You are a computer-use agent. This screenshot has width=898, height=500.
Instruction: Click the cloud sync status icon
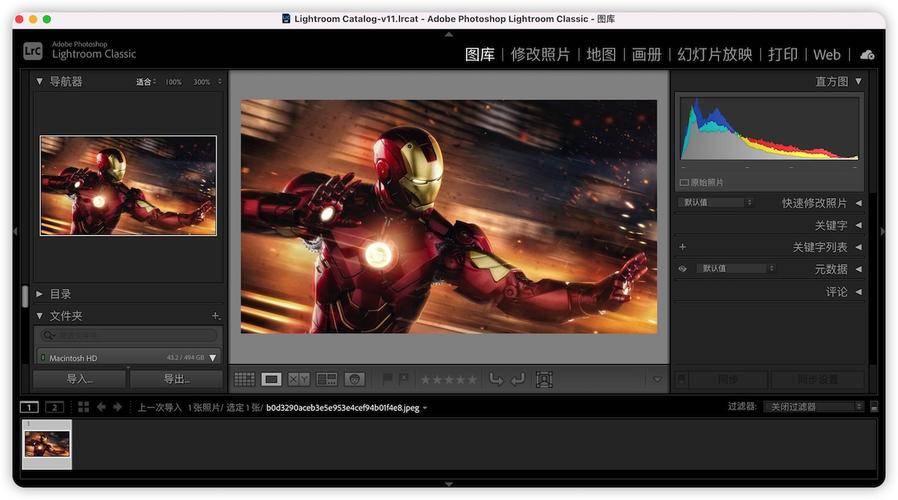pyautogui.click(x=867, y=54)
